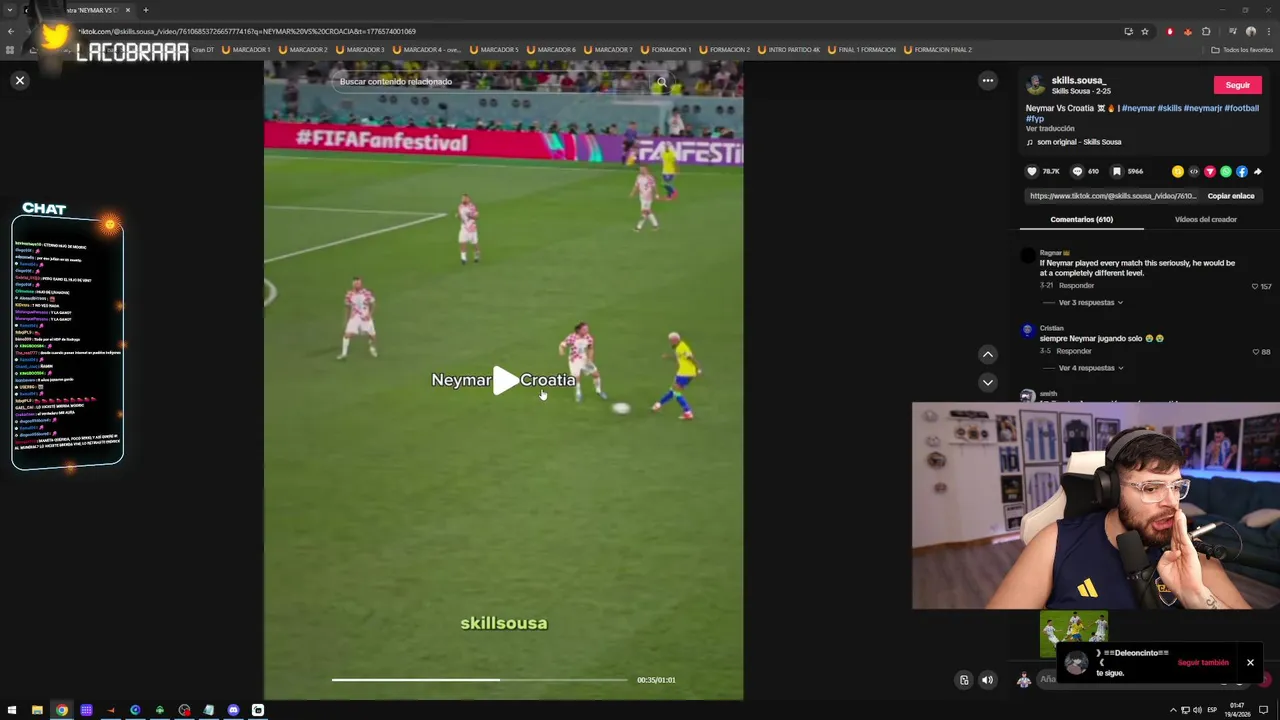Save the video with the bookmark icon
This screenshot has width=1280, height=720.
pos(1116,171)
